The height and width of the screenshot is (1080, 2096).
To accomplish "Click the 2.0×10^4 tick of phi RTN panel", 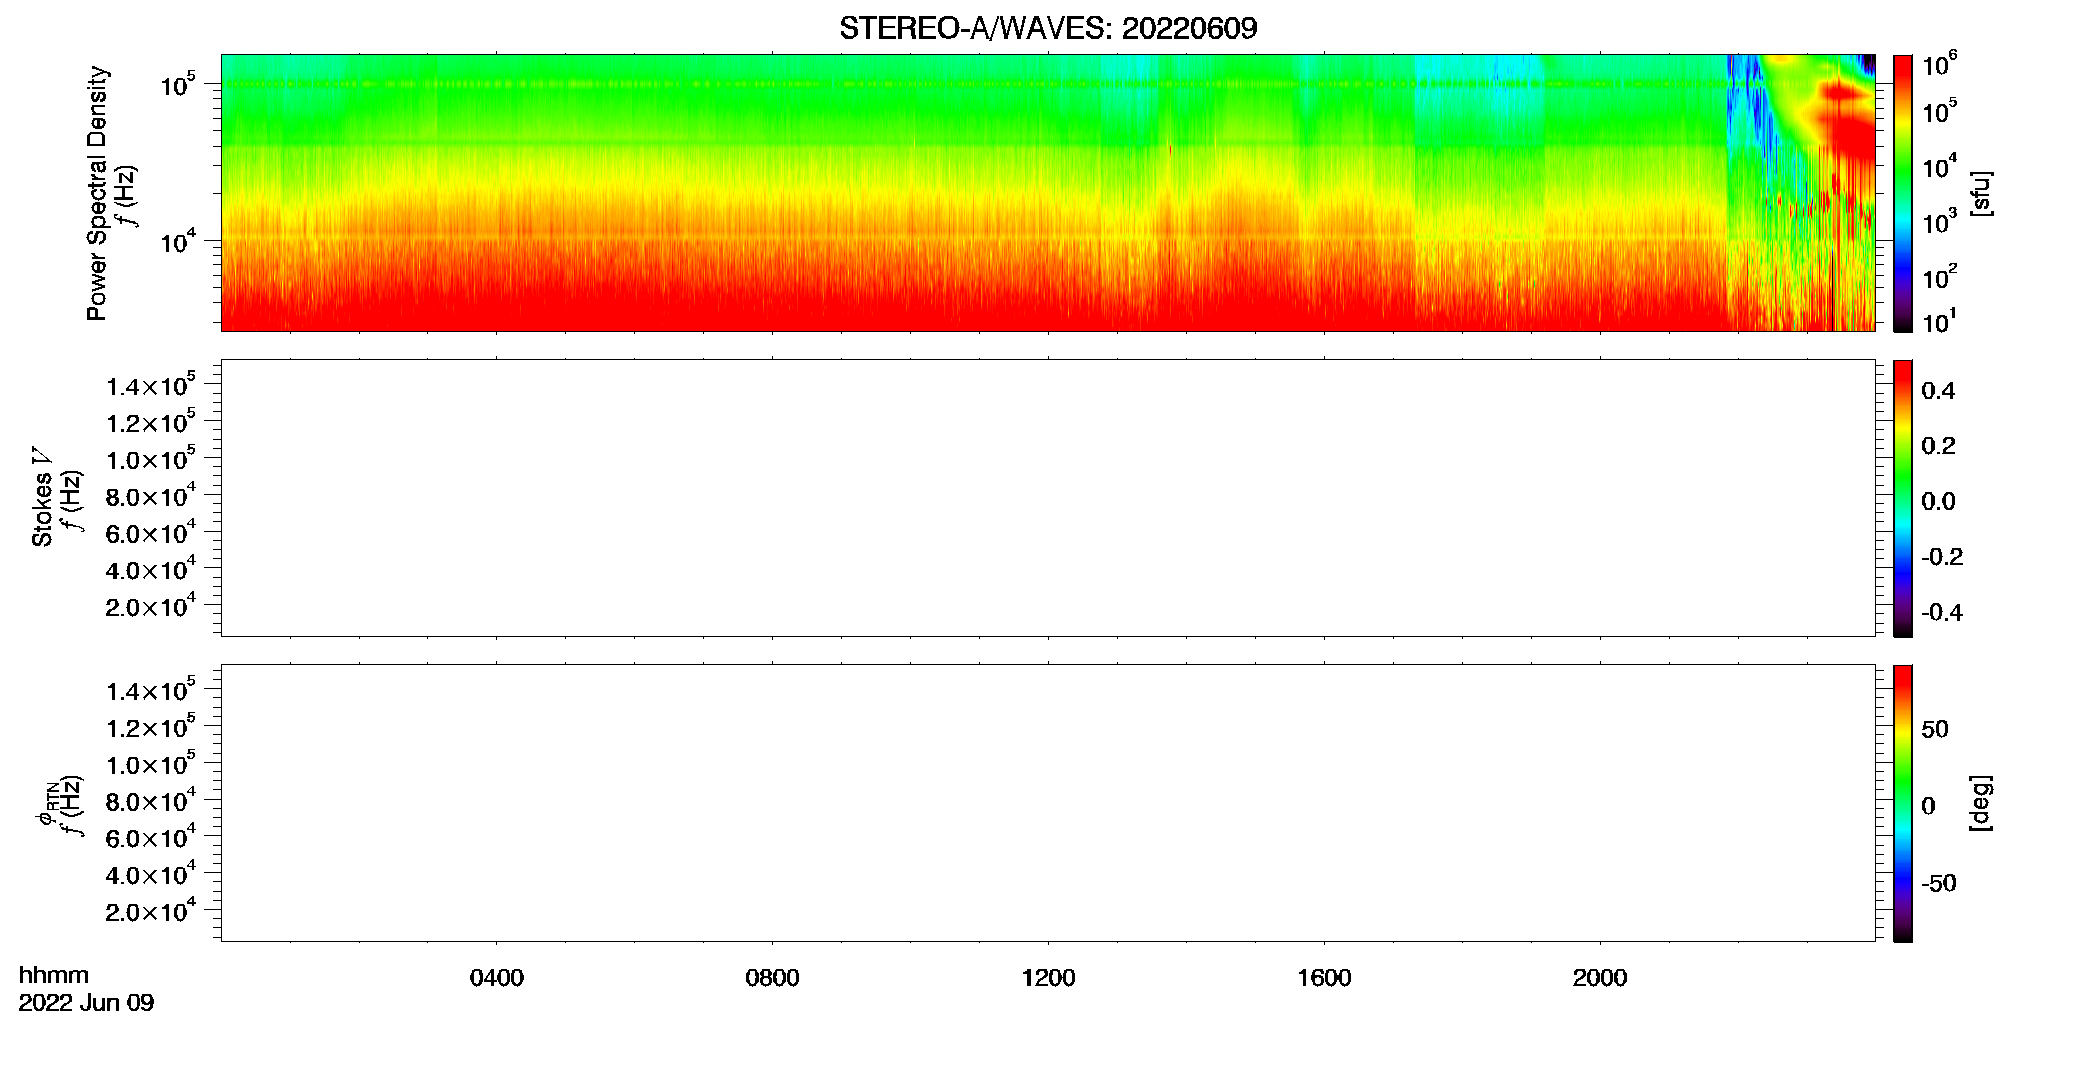I will 151,910.
